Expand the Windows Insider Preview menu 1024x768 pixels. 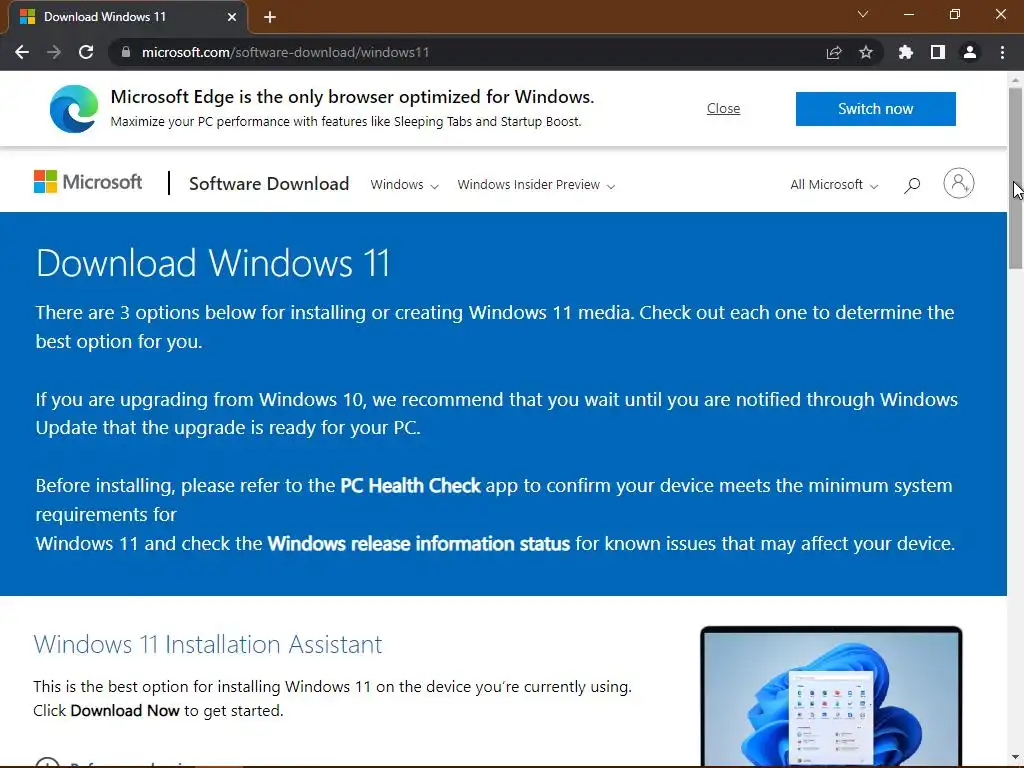click(536, 185)
